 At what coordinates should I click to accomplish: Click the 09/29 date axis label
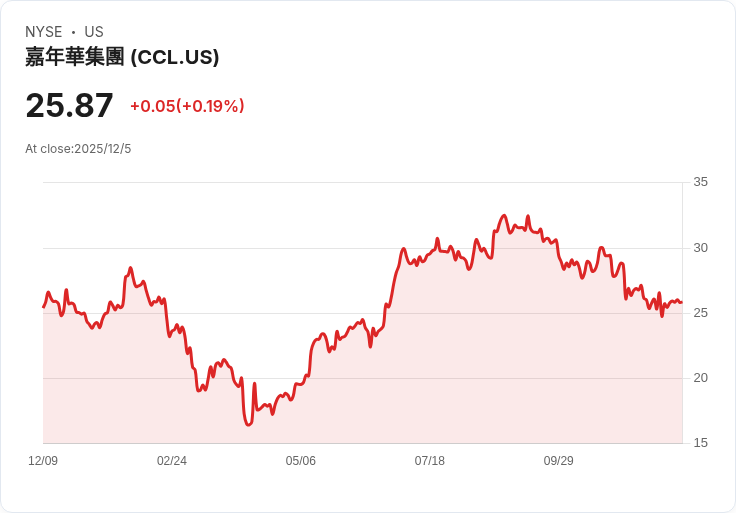tap(559, 461)
